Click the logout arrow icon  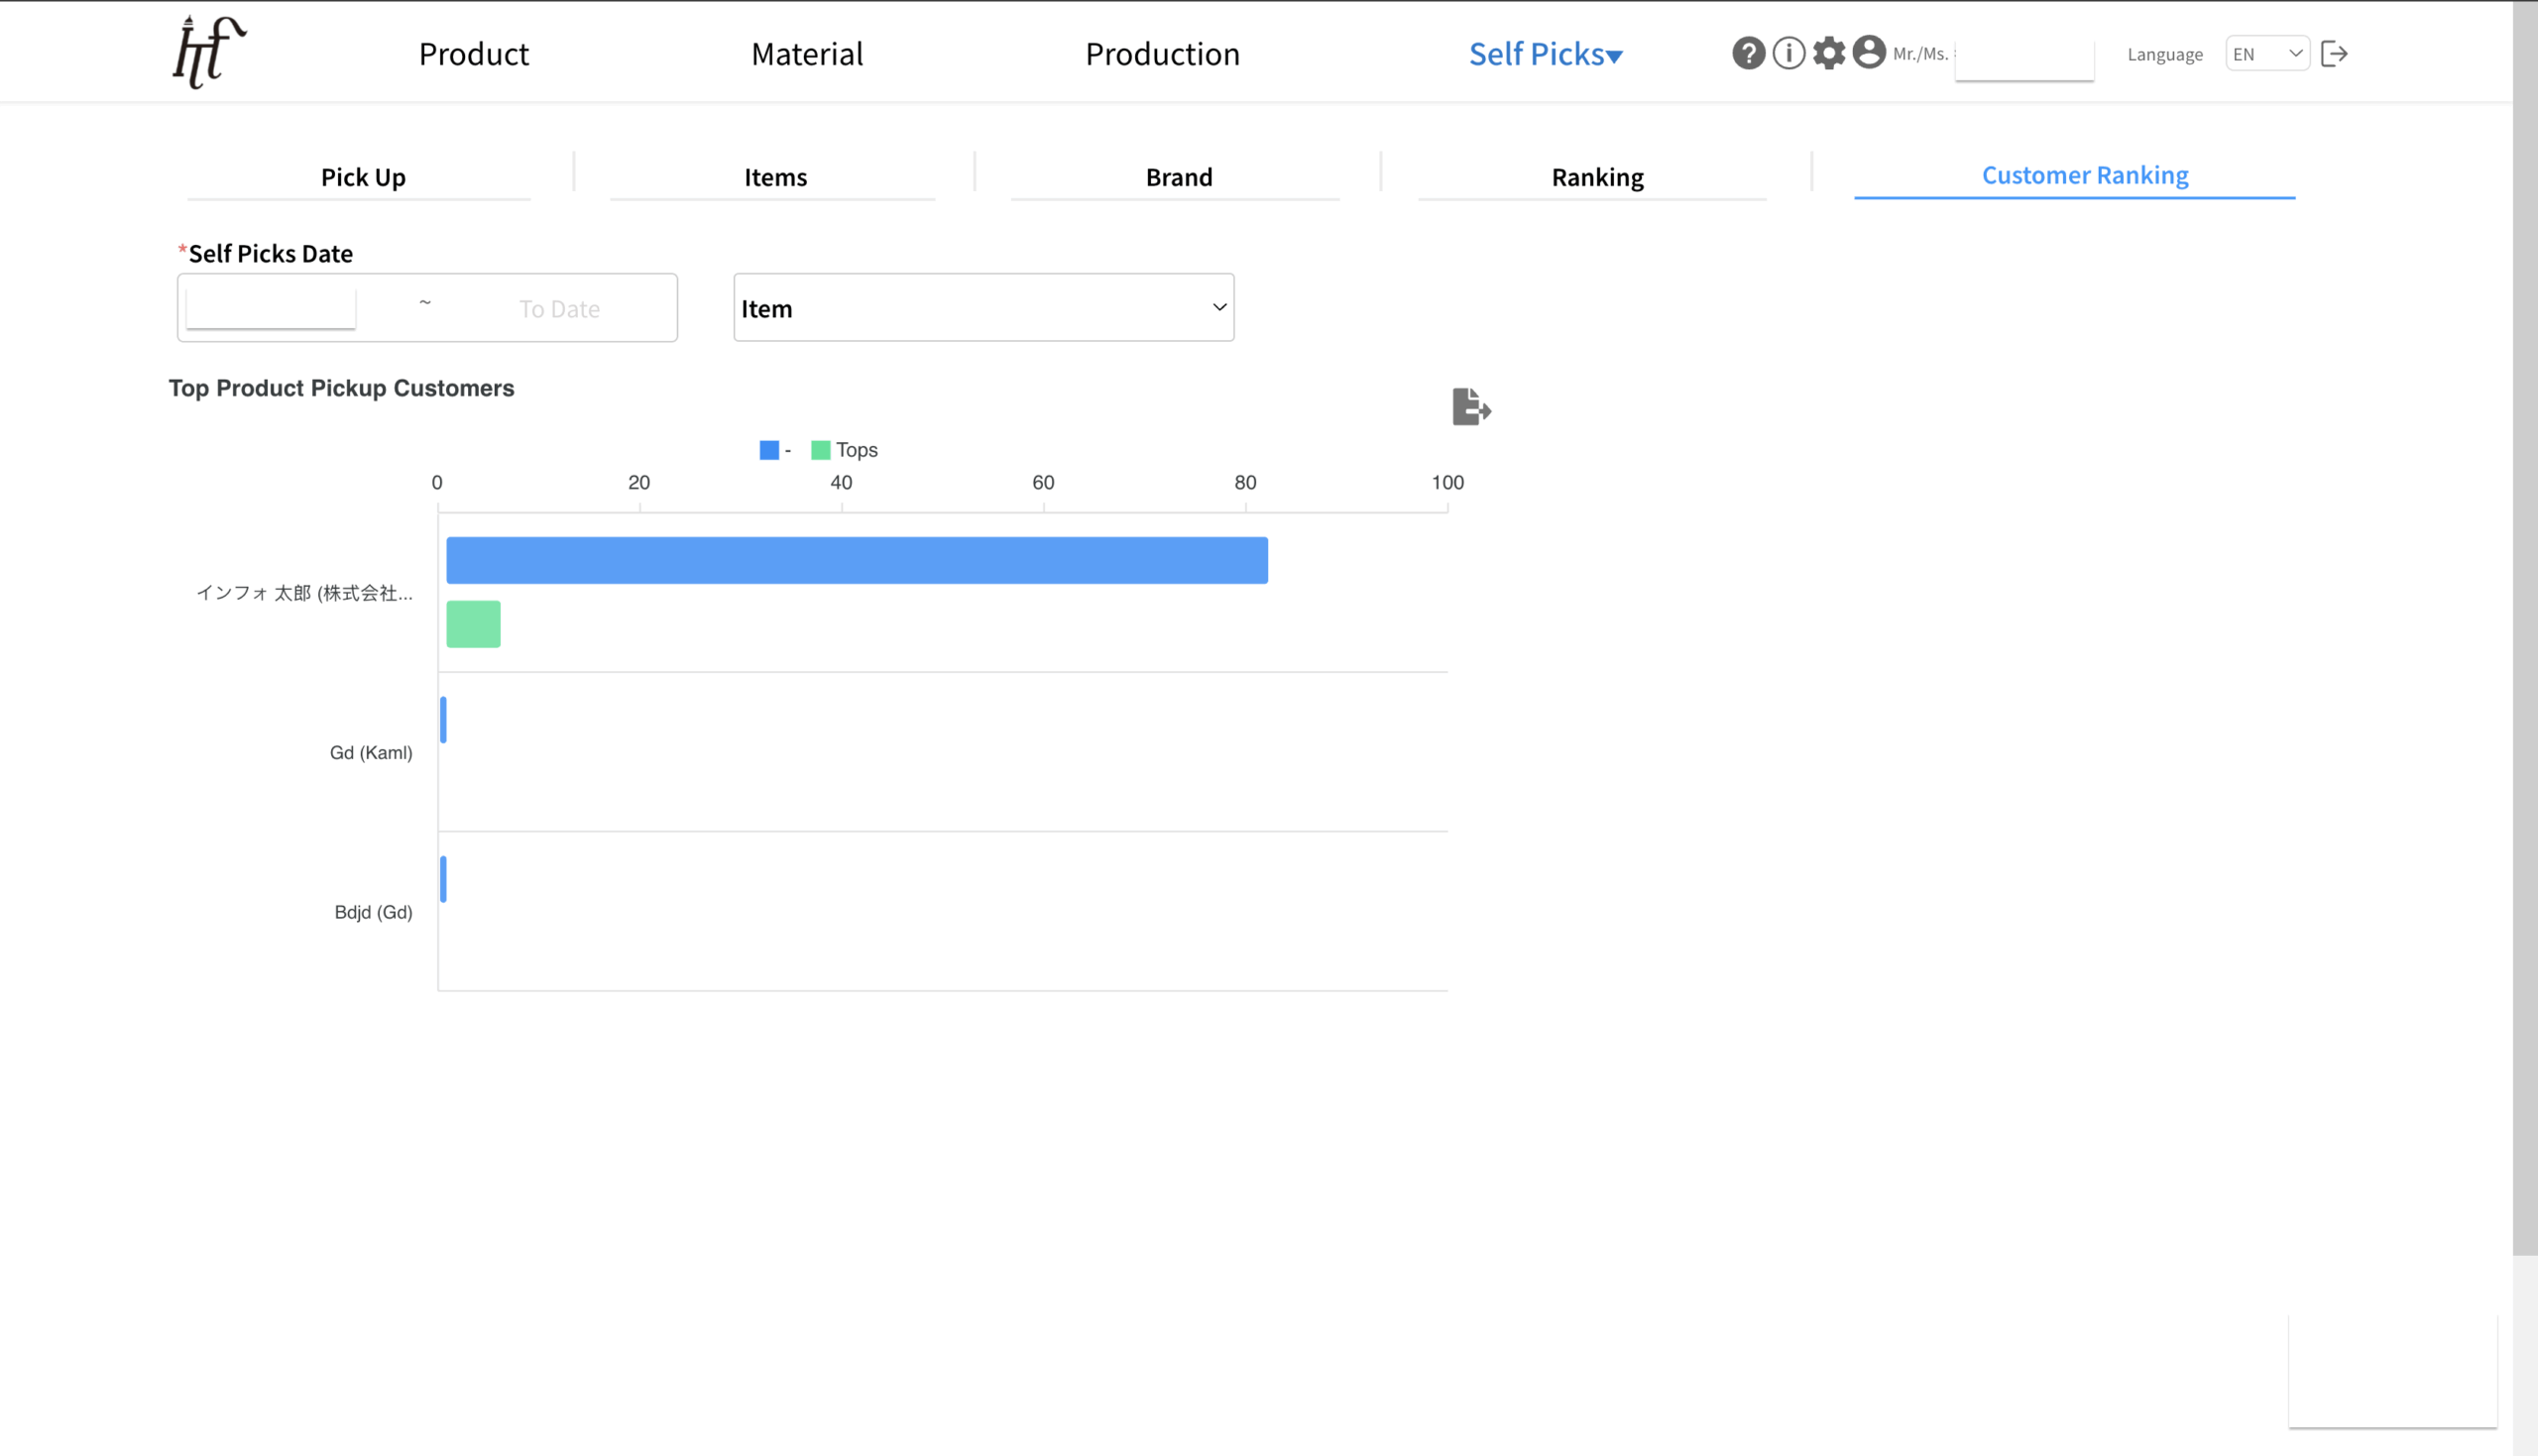[x=2334, y=54]
